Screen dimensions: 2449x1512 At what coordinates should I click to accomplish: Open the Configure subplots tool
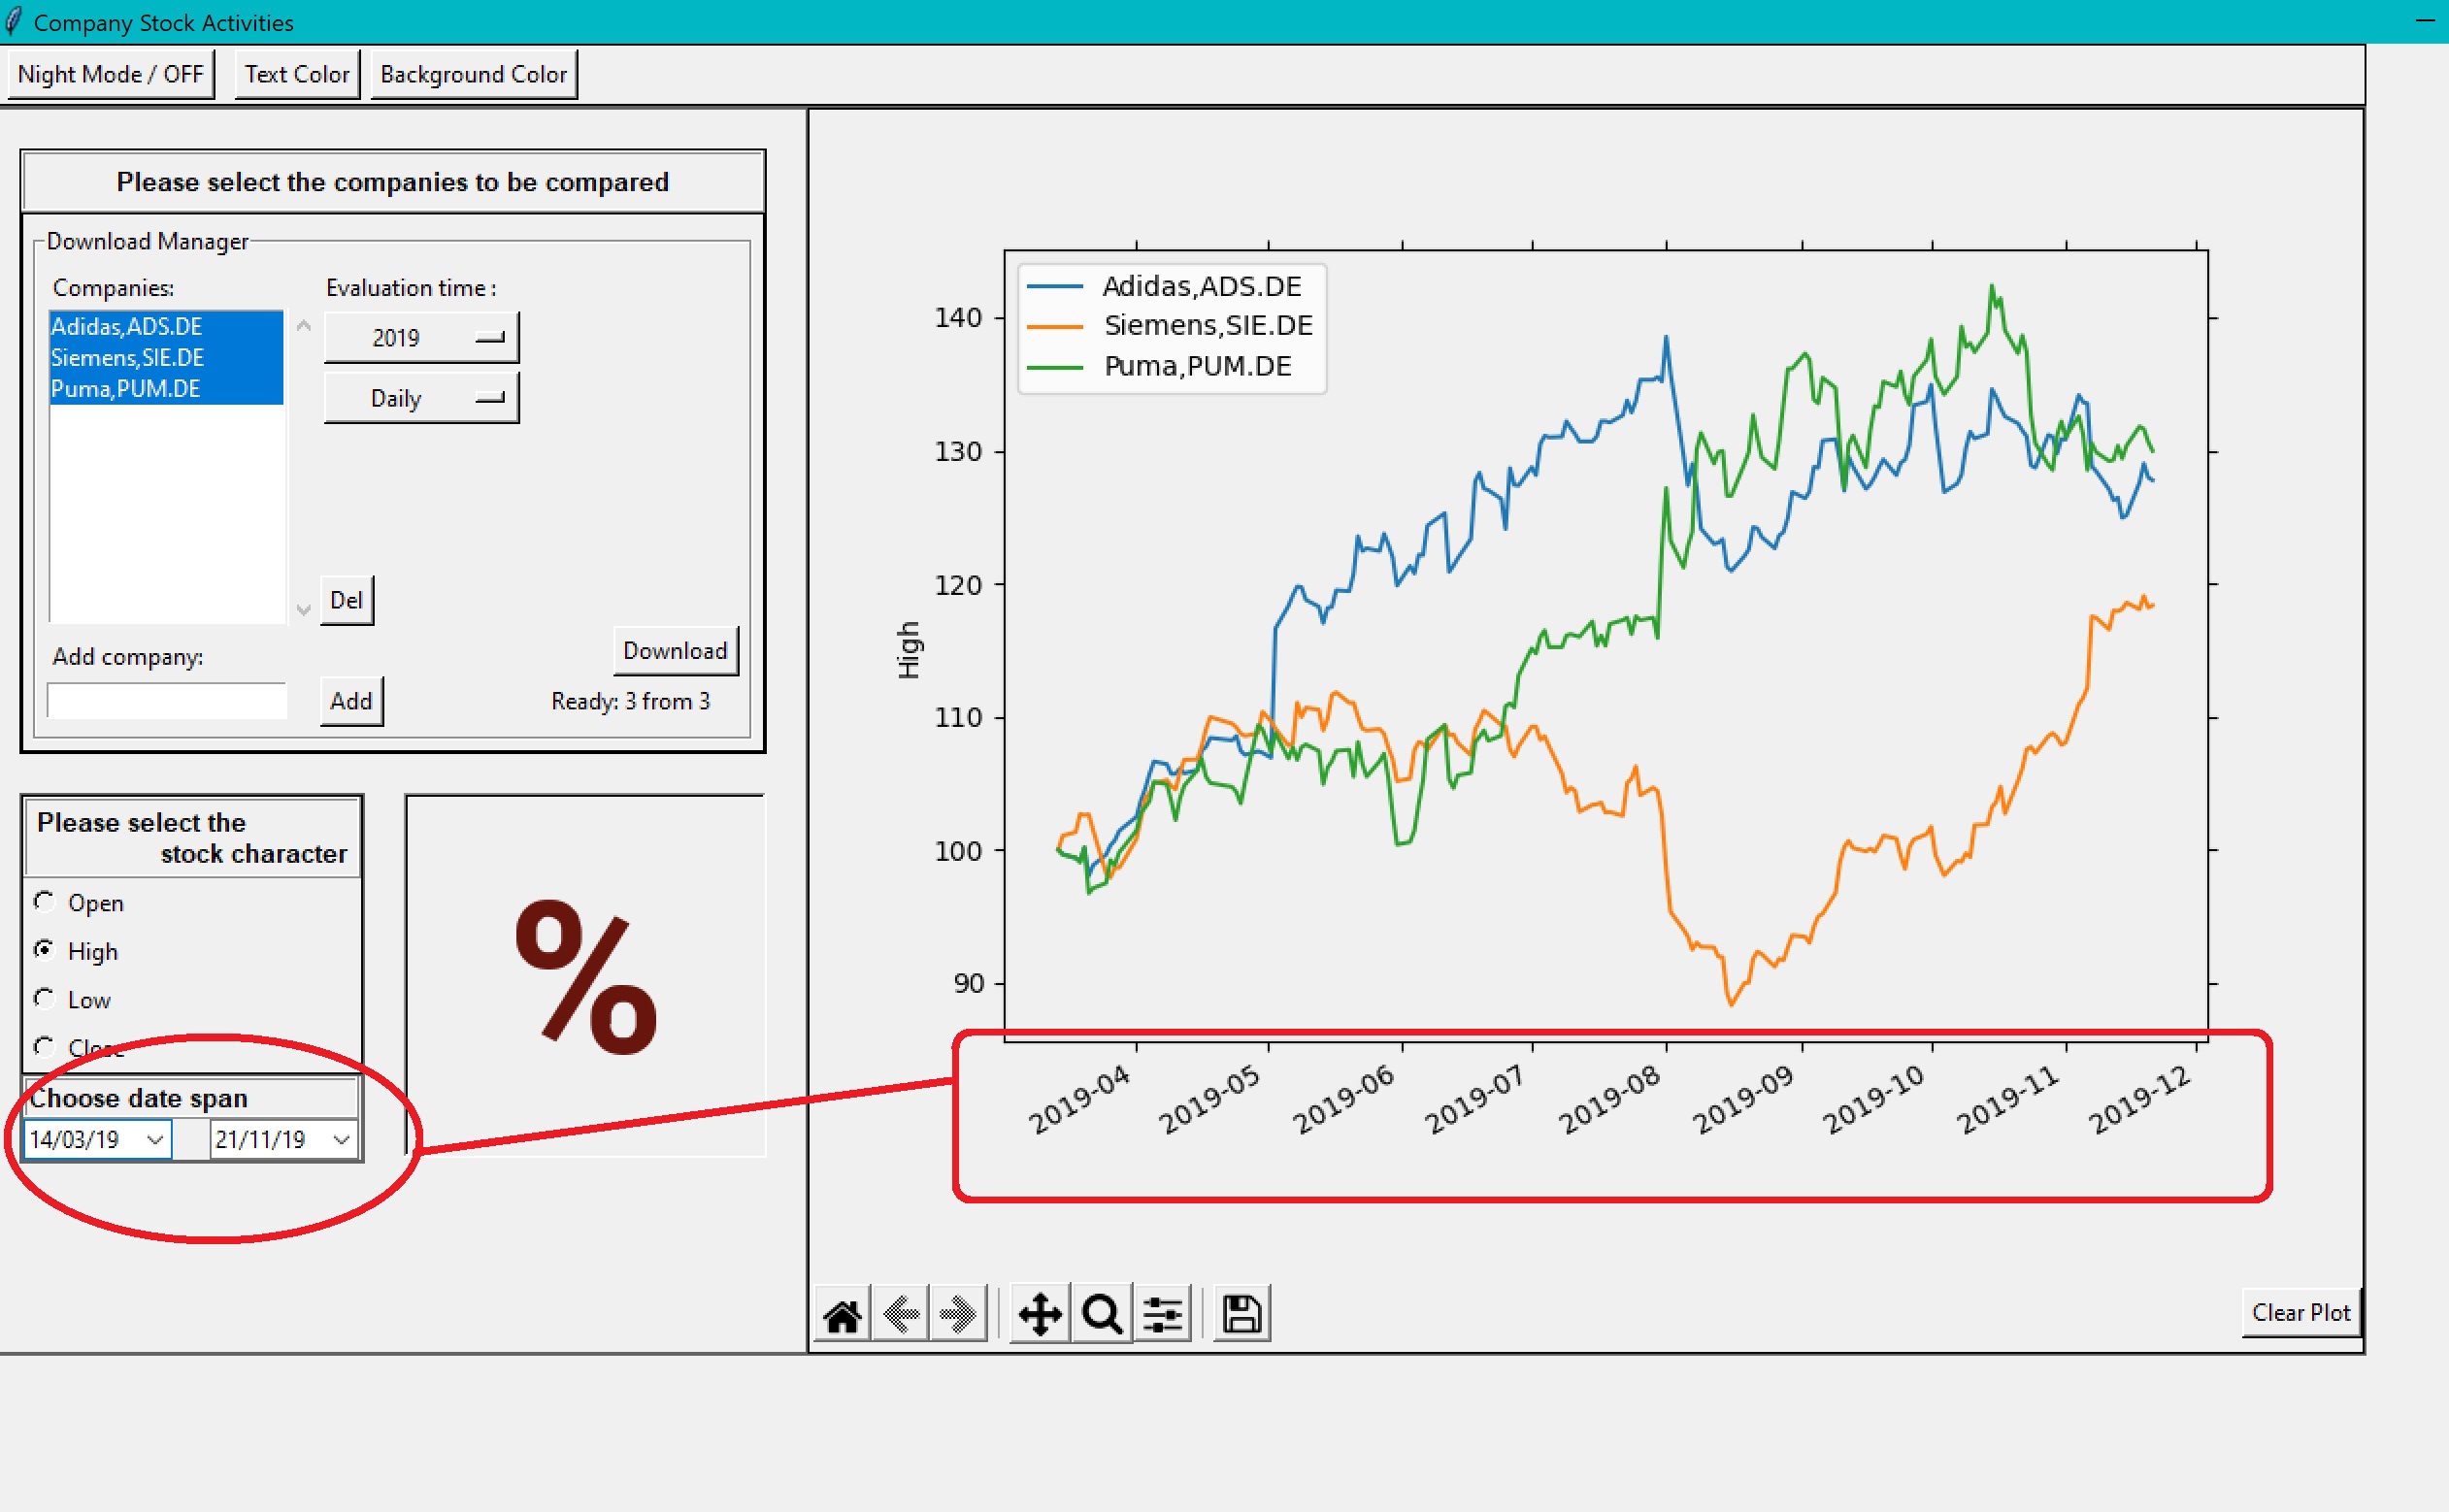click(x=1162, y=1314)
